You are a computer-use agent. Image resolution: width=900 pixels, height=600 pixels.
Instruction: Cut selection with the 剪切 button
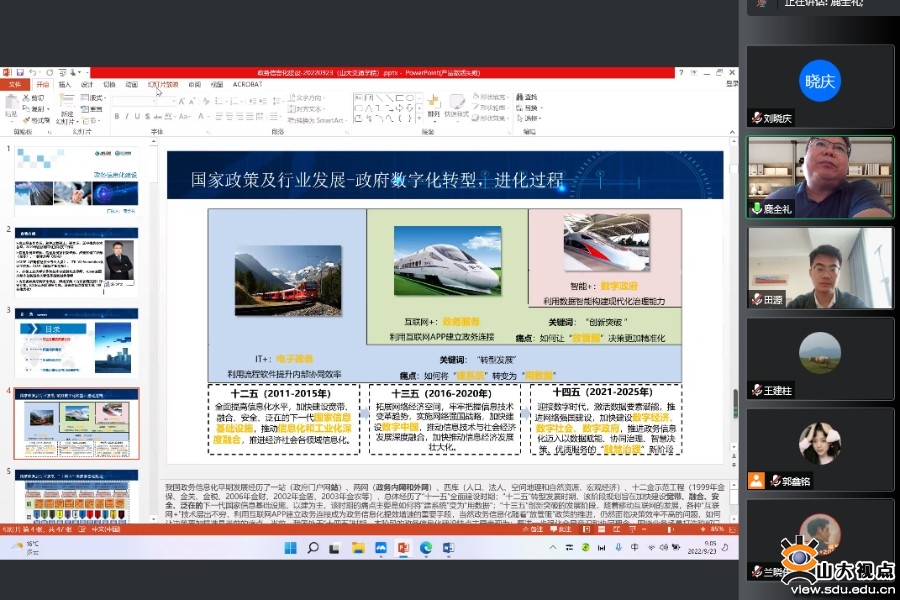pyautogui.click(x=34, y=98)
